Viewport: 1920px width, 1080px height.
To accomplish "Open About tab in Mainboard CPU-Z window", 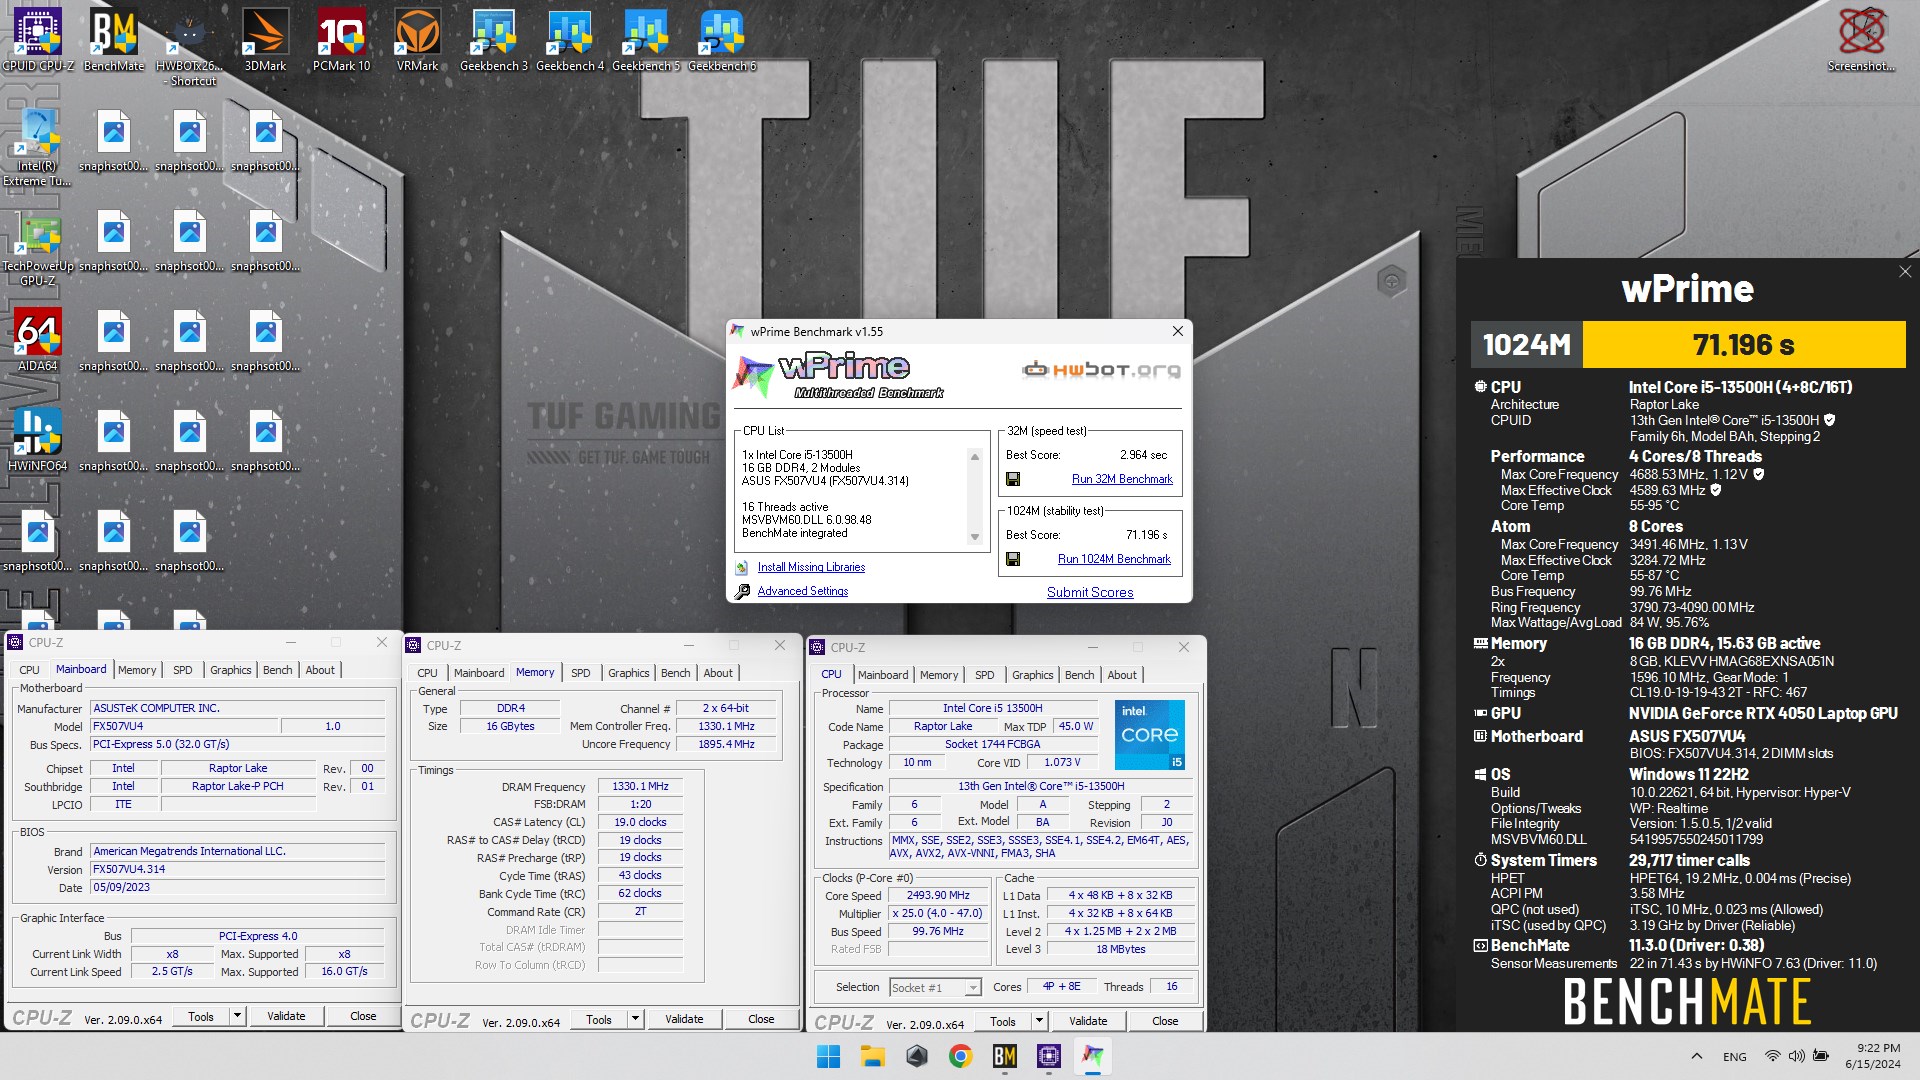I will [x=320, y=670].
